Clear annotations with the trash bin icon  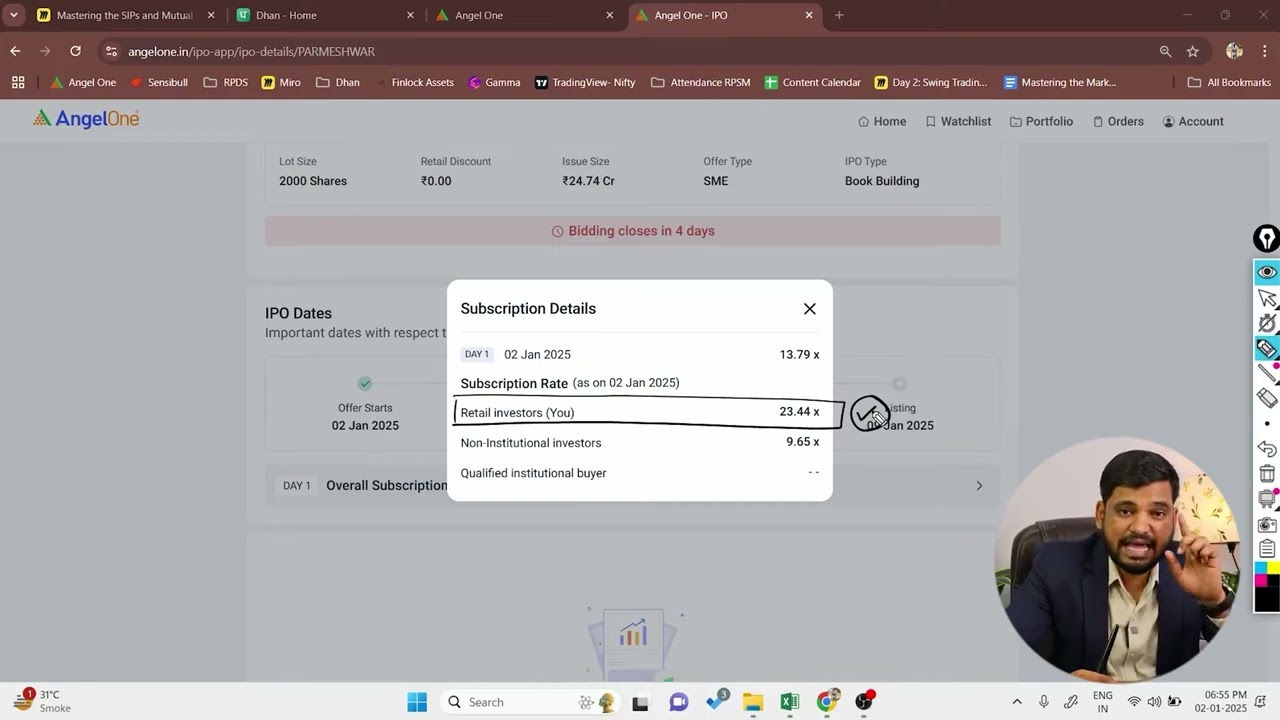[x=1267, y=474]
